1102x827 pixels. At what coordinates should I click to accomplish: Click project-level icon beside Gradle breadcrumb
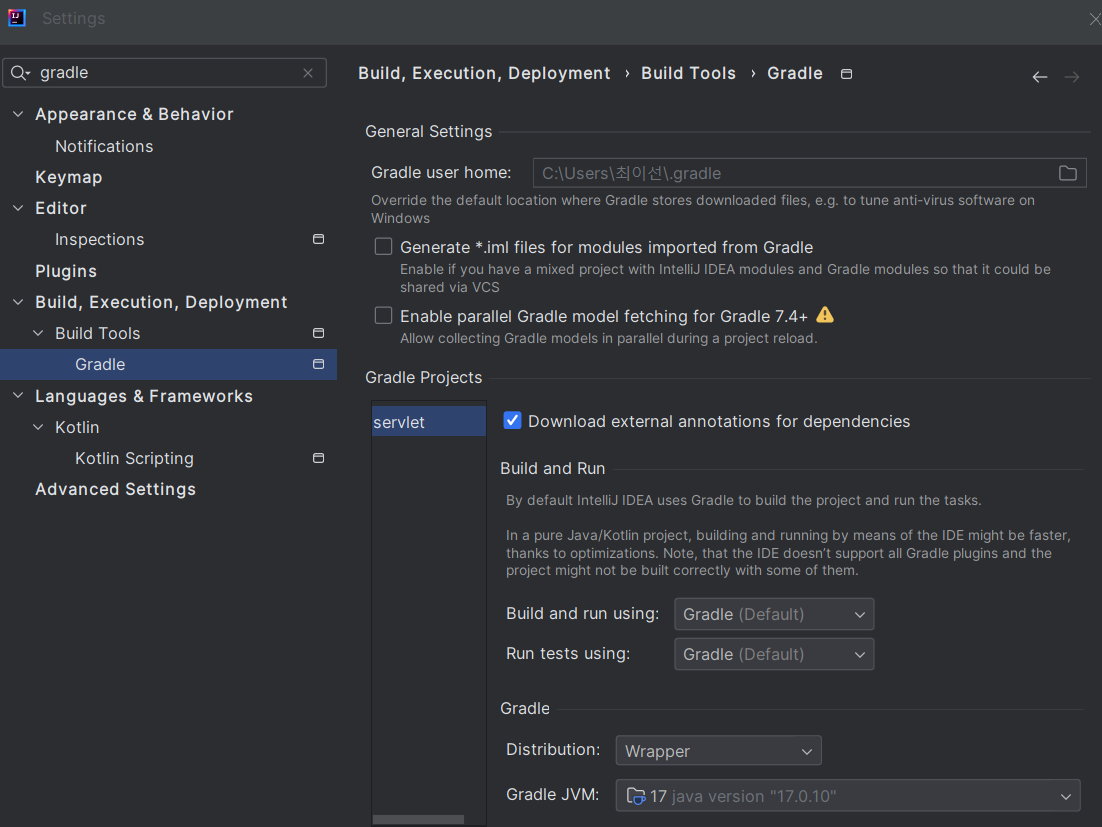847,74
